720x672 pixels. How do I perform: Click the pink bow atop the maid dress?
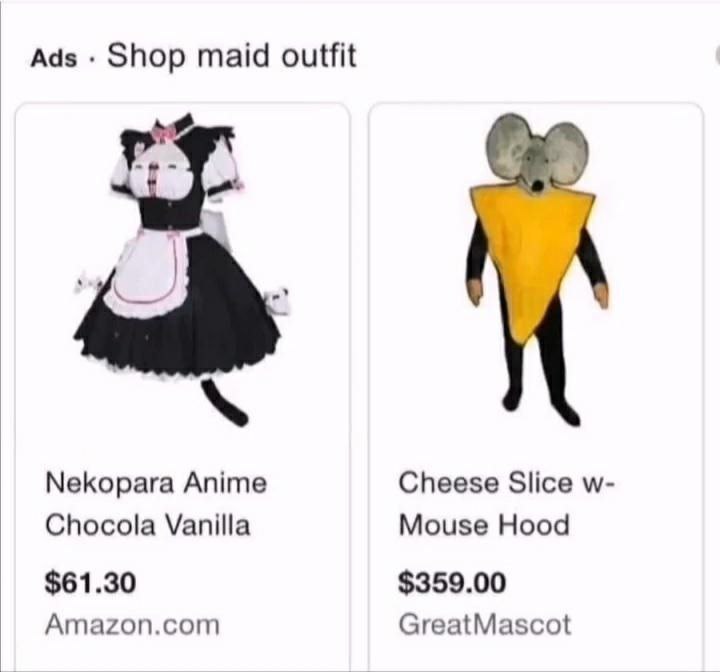click(x=163, y=133)
